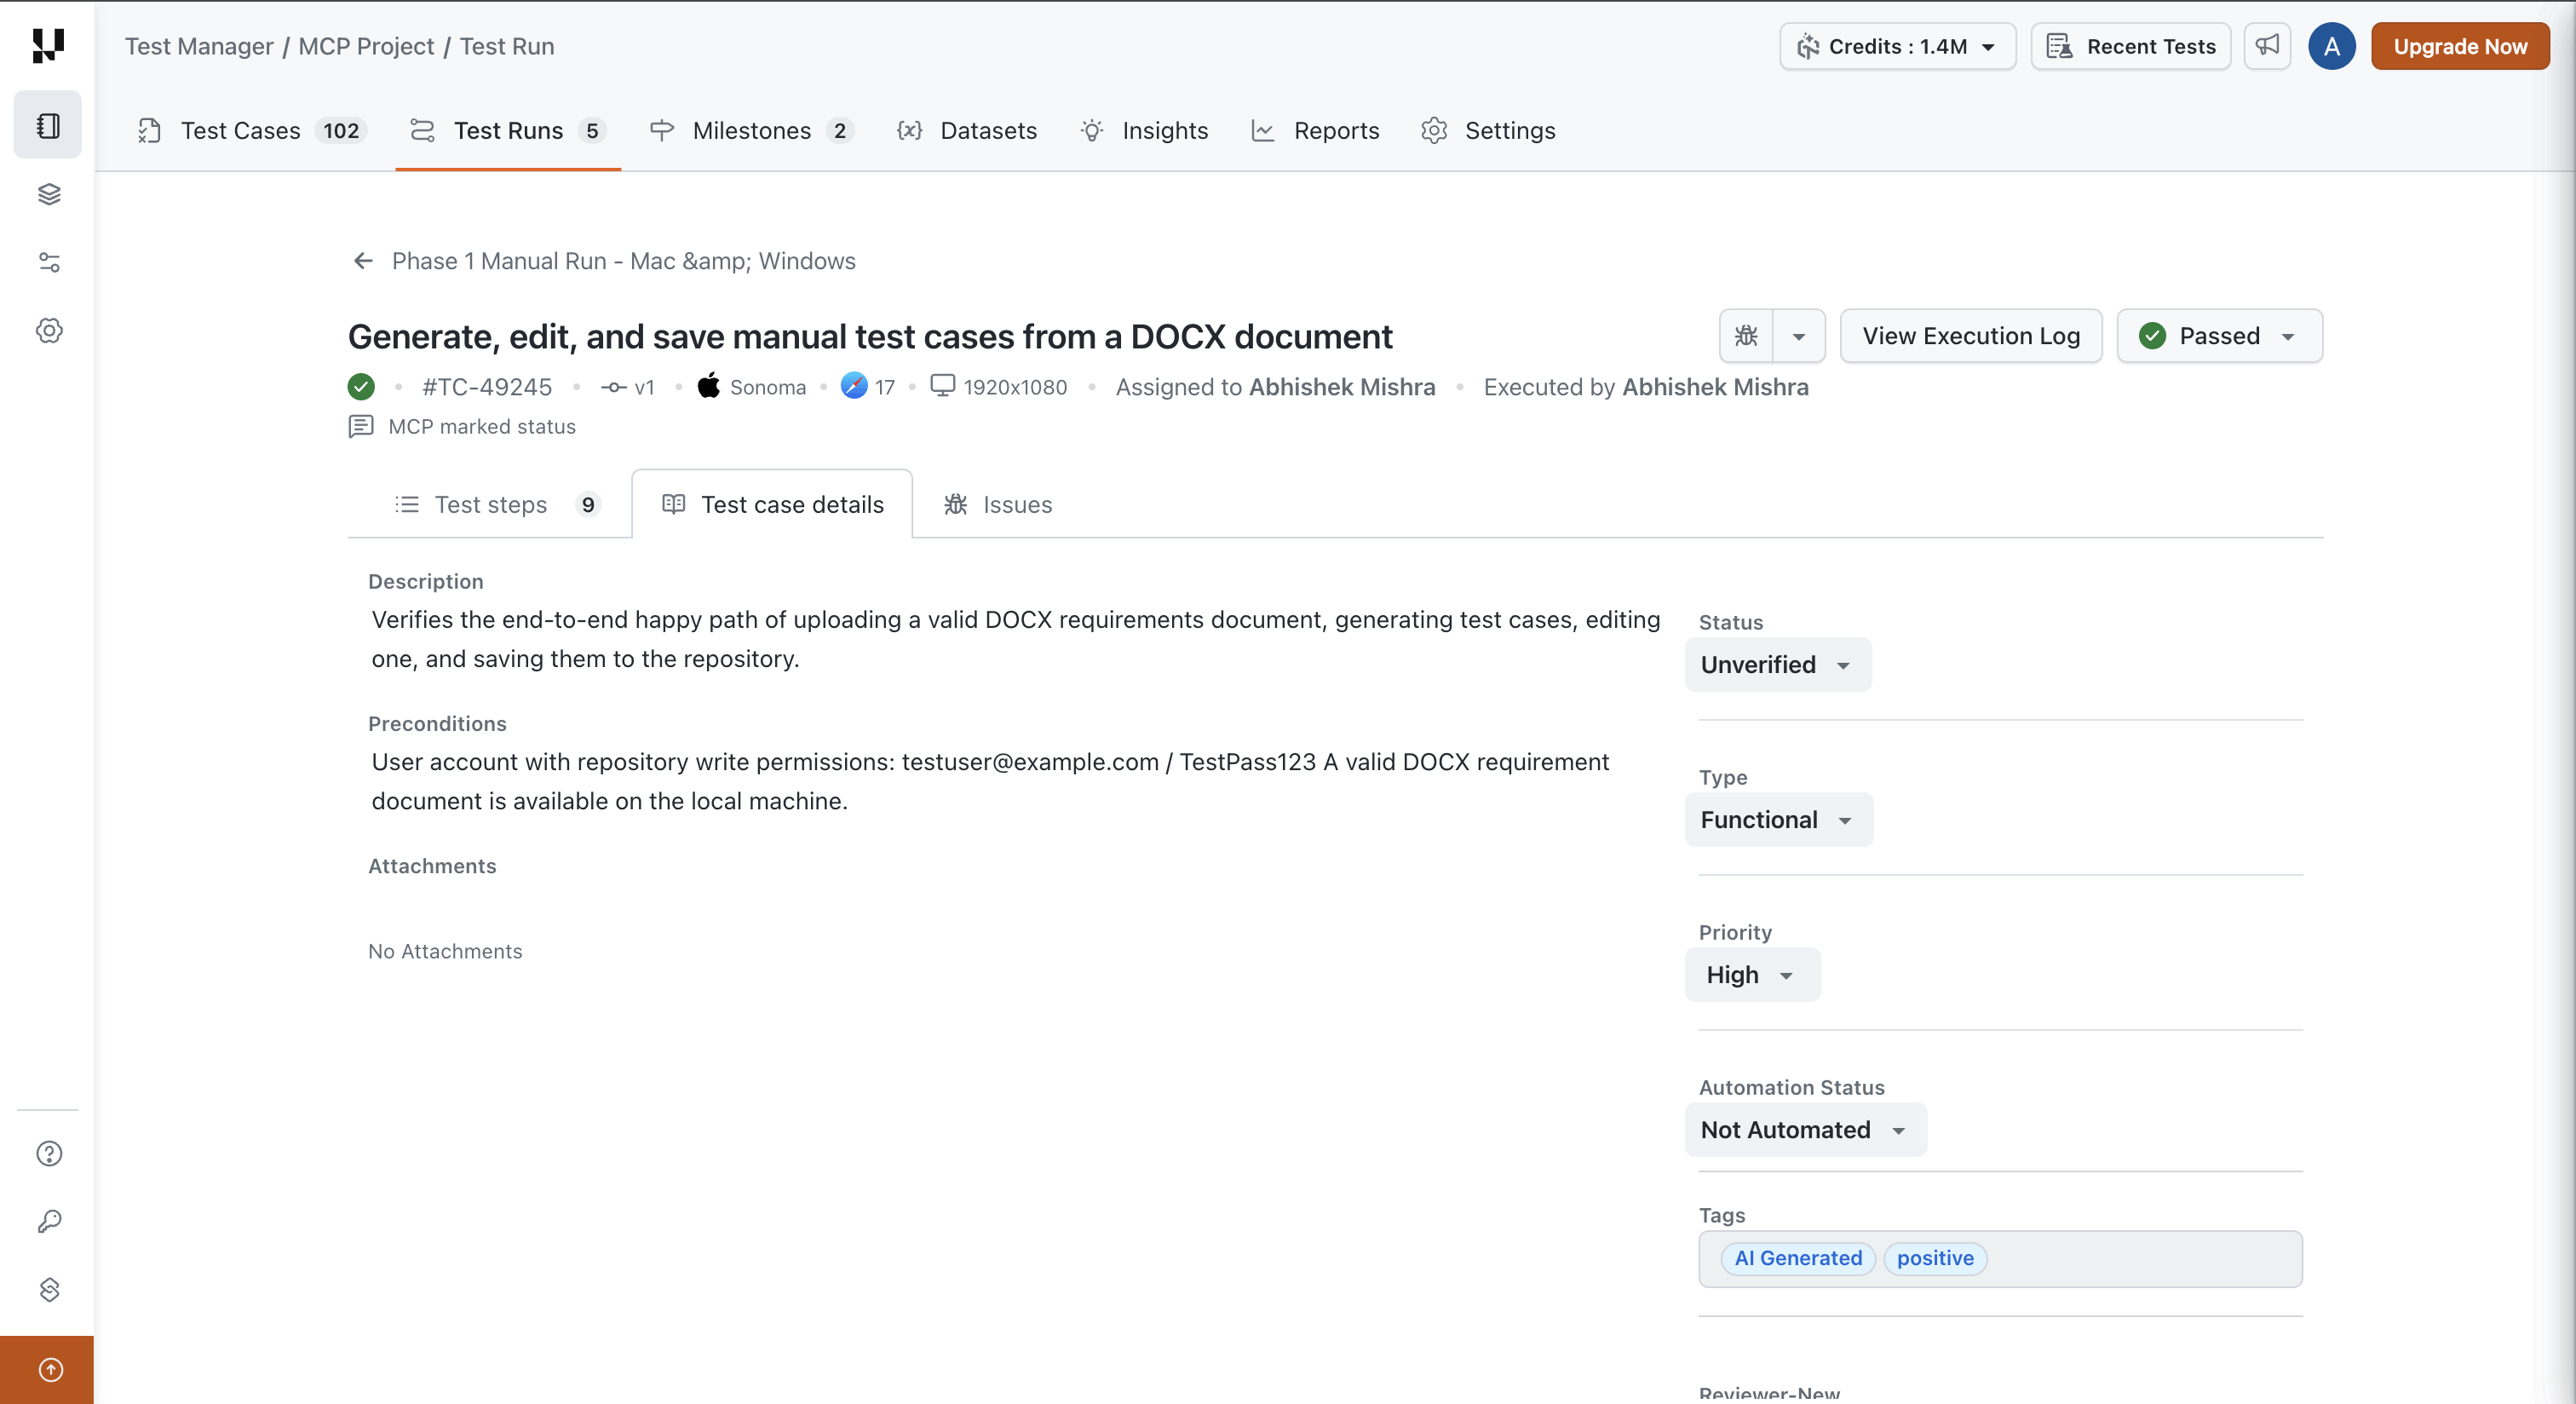2576x1404 pixels.
Task: Open the Insights tab
Action: (1144, 131)
